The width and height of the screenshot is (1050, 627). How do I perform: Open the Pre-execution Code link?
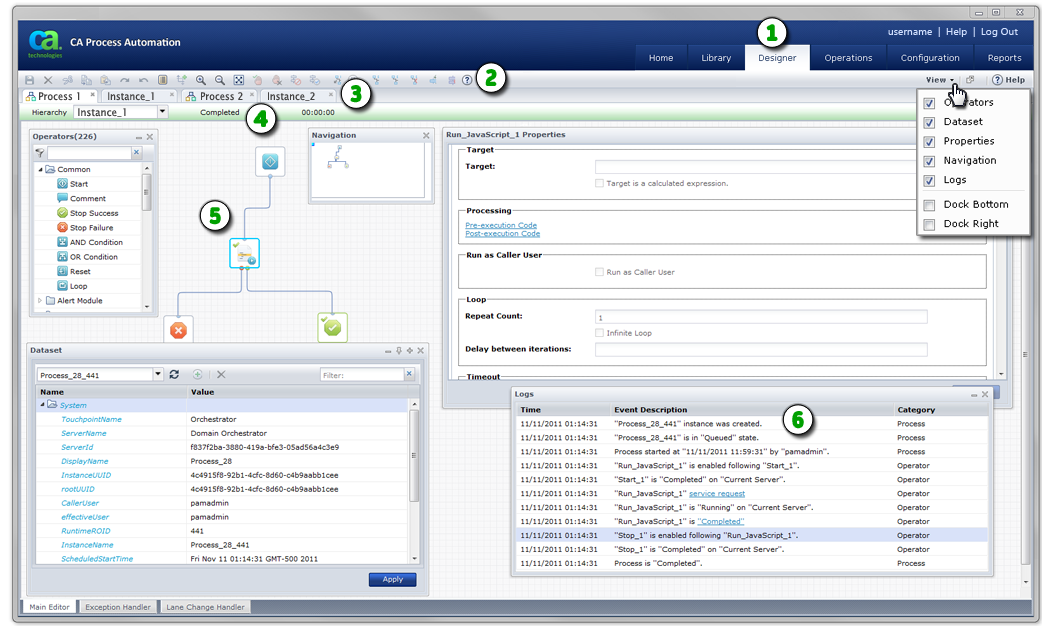pyautogui.click(x=501, y=224)
